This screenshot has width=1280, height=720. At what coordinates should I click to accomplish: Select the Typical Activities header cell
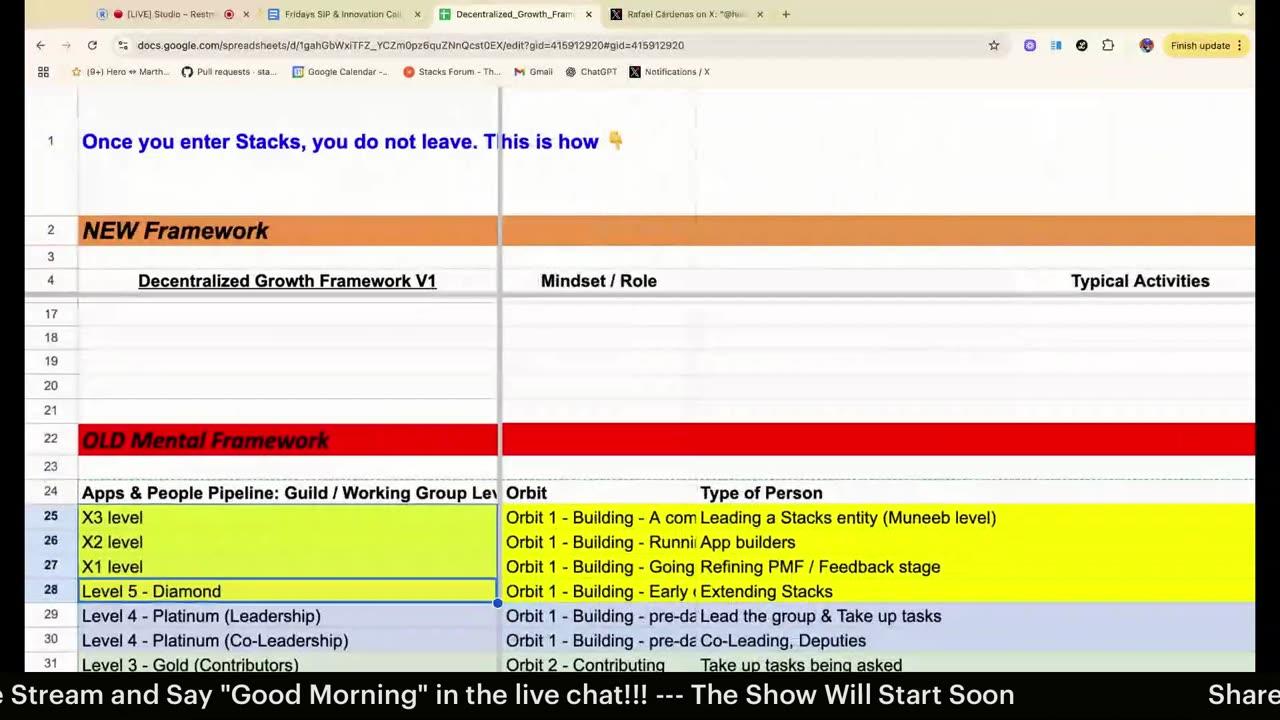coord(1140,281)
